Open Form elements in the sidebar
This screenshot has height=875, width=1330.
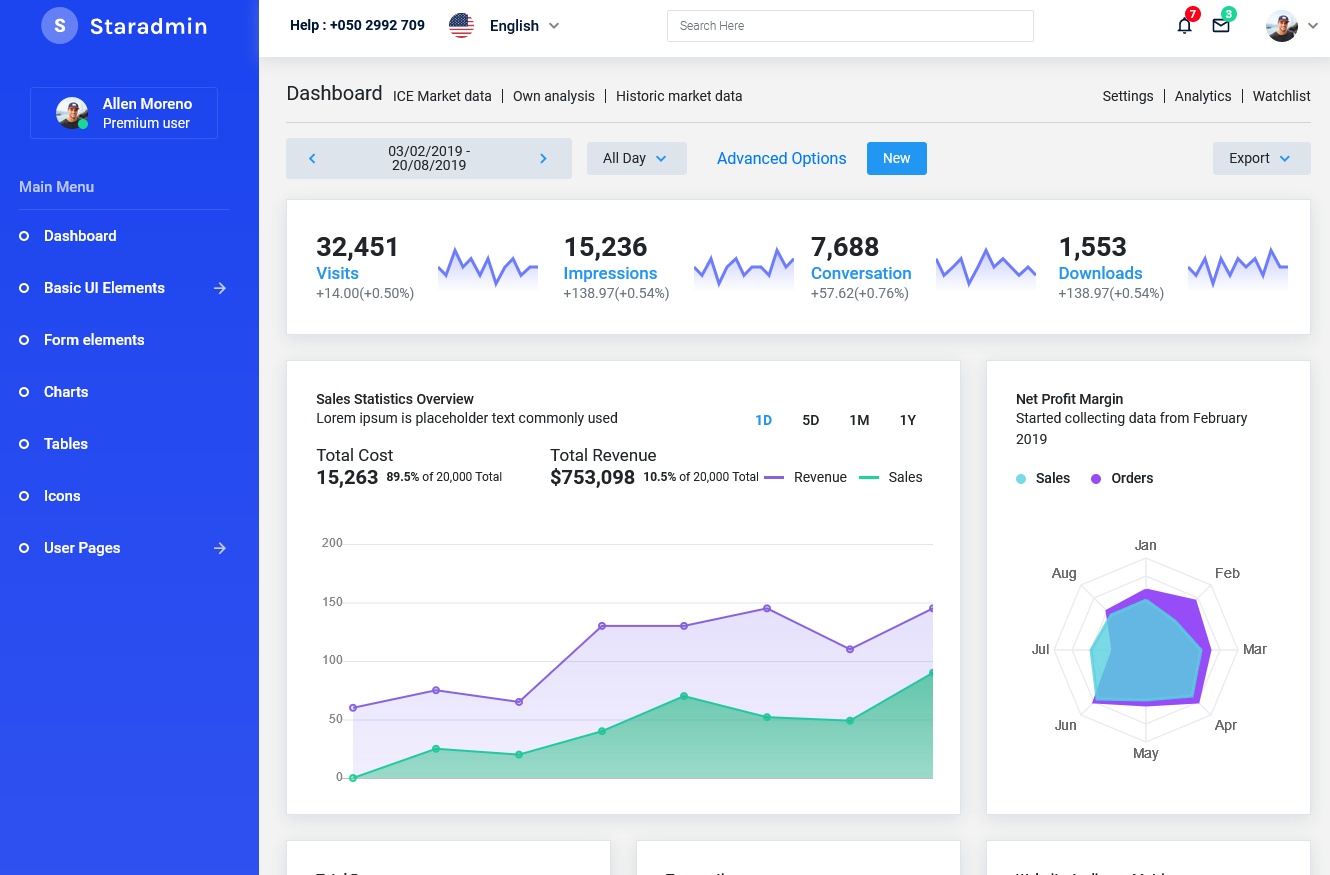[x=94, y=340]
